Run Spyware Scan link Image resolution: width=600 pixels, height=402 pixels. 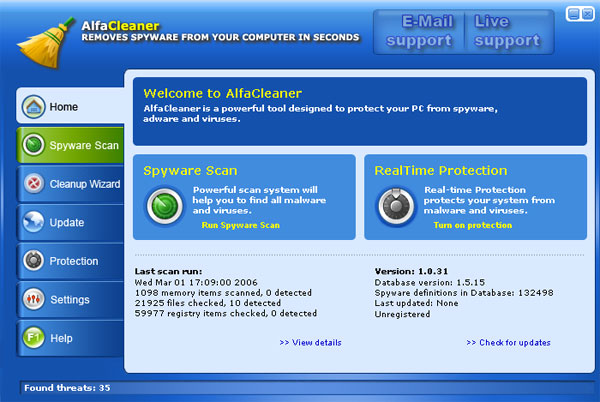click(241, 225)
